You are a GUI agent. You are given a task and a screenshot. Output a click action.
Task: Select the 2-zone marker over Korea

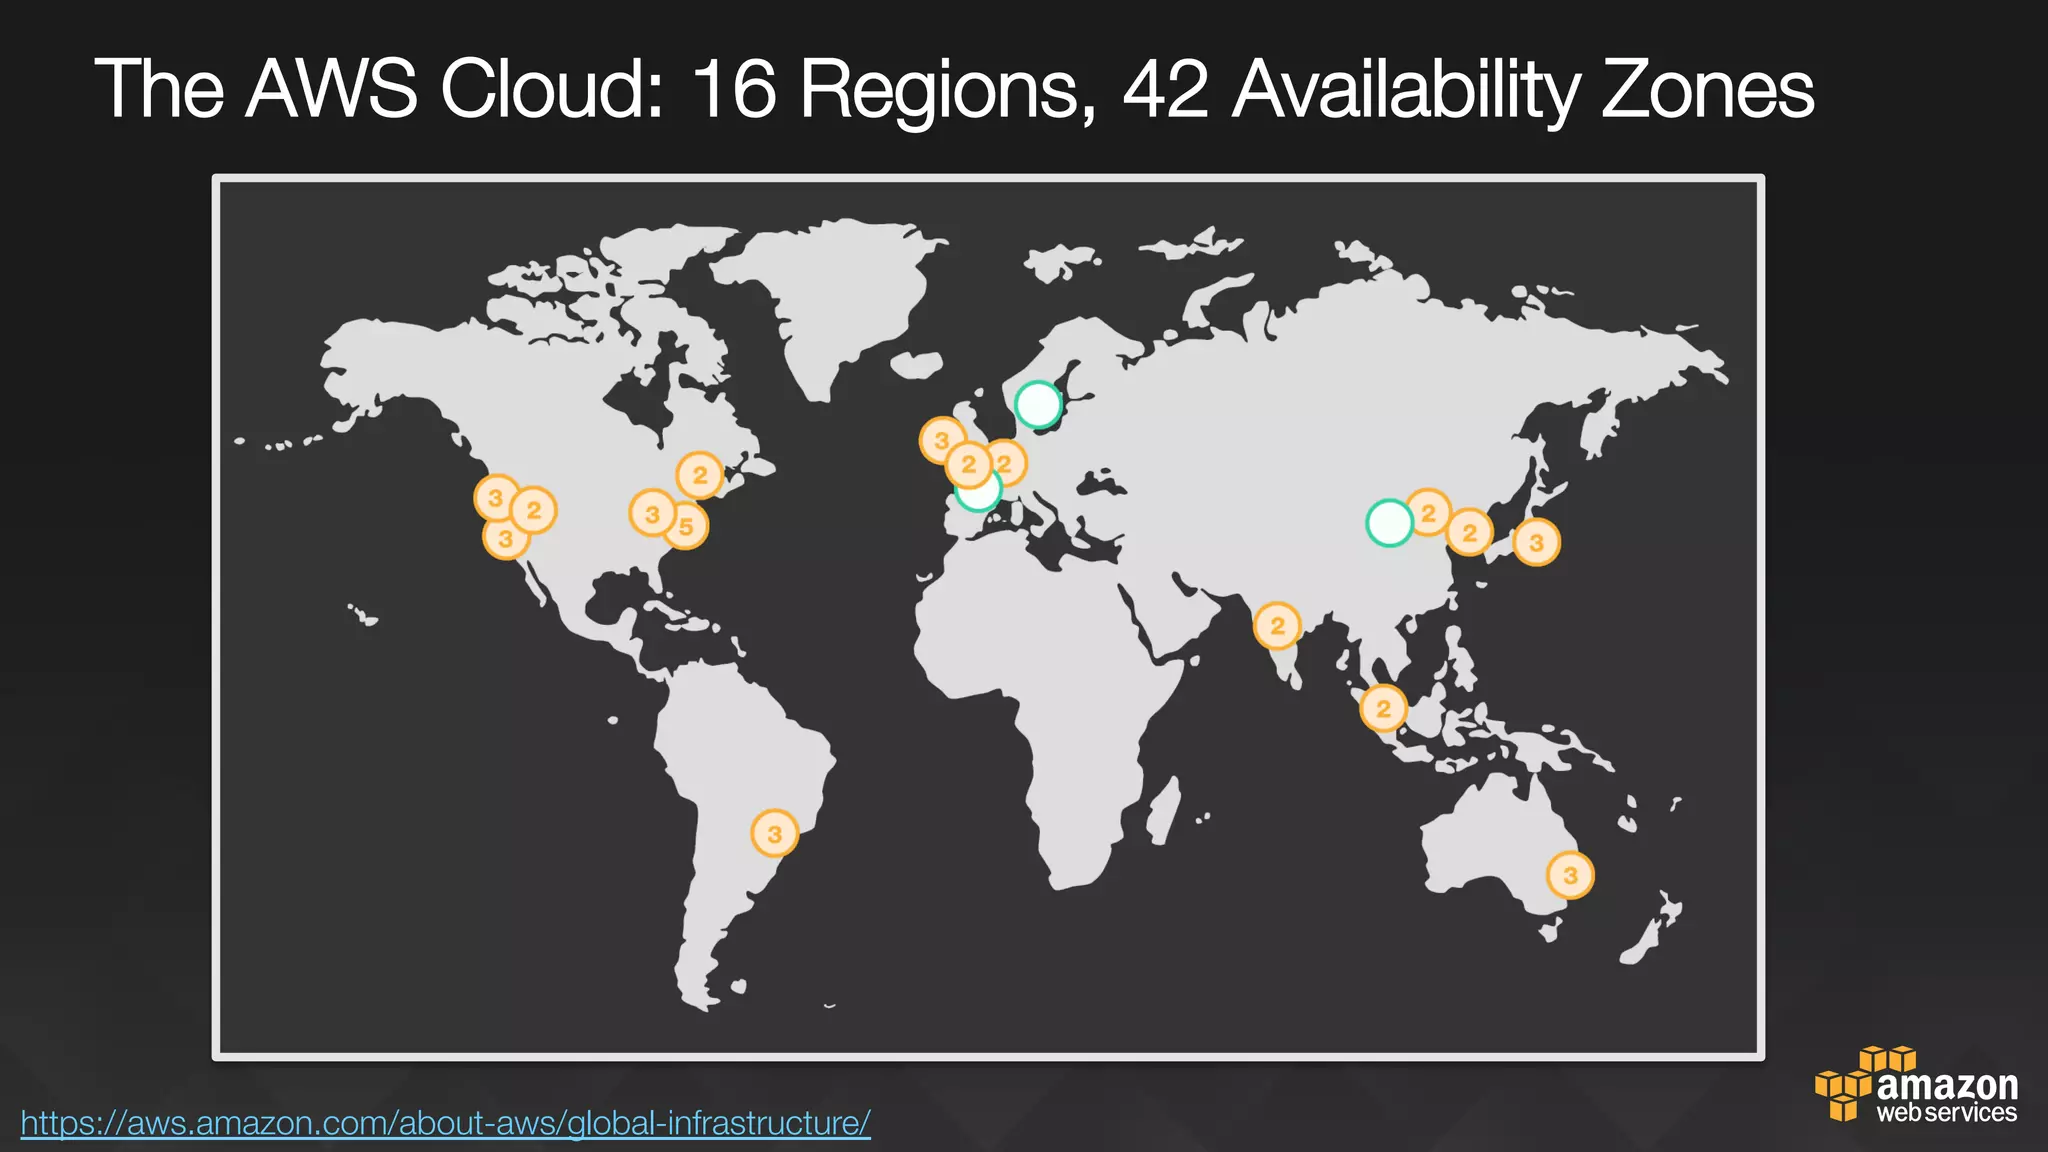(1469, 532)
